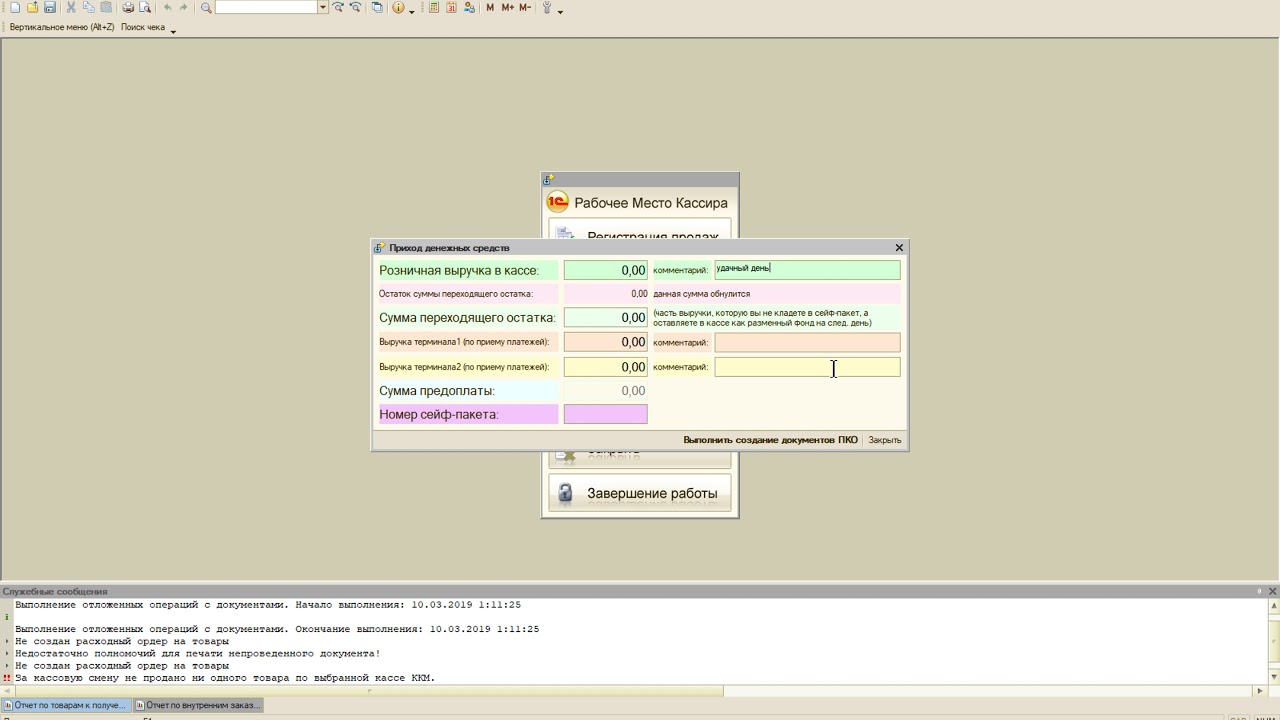Click the New document toolbar icon
Screen dimensions: 1280x720
click(15, 7)
